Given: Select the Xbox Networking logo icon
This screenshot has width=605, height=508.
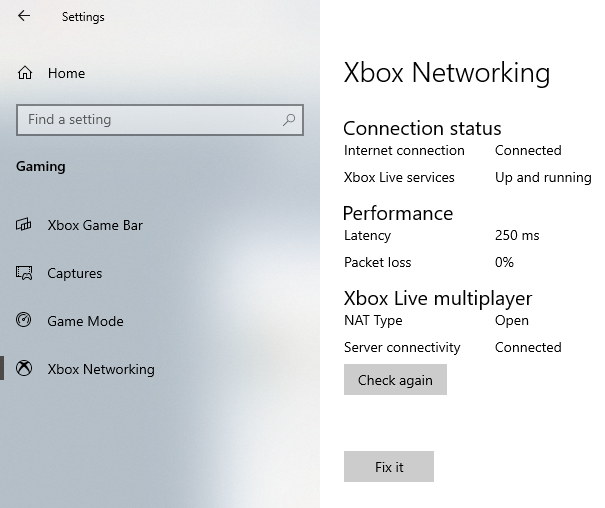Looking at the screenshot, I should click(24, 368).
